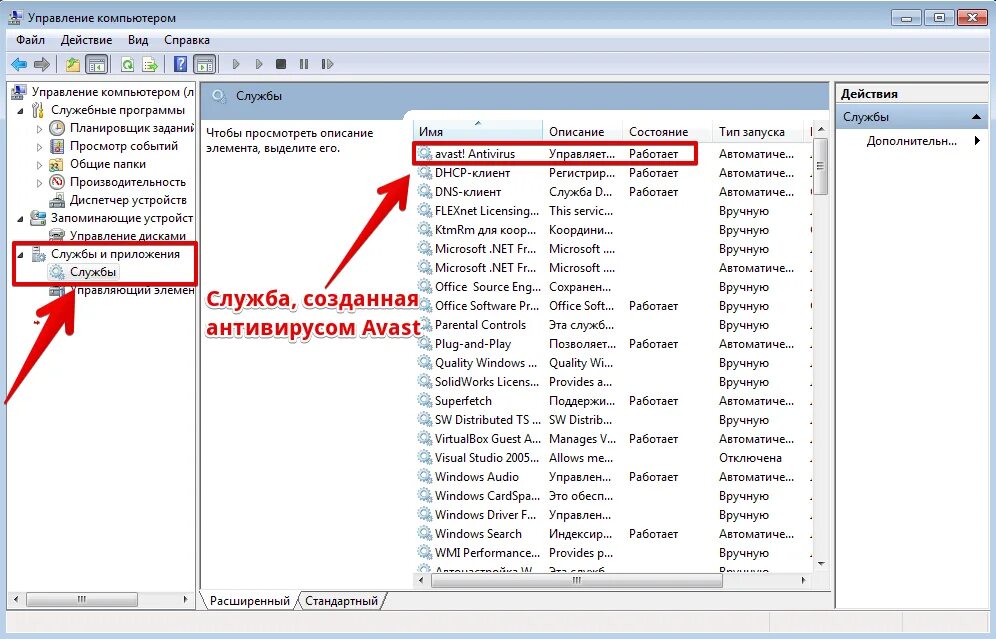This screenshot has width=996, height=639.
Task: Click the gear icon next to Windows Audio
Action: click(424, 477)
